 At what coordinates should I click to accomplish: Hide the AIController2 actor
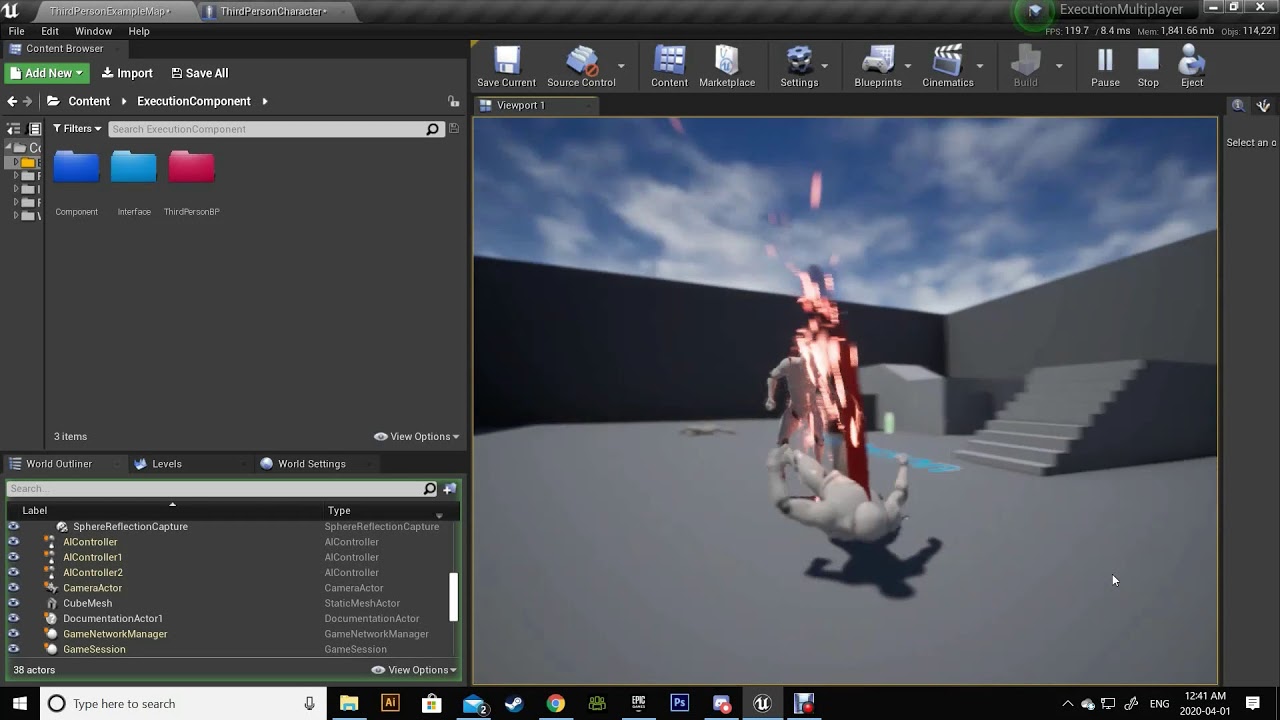point(13,573)
